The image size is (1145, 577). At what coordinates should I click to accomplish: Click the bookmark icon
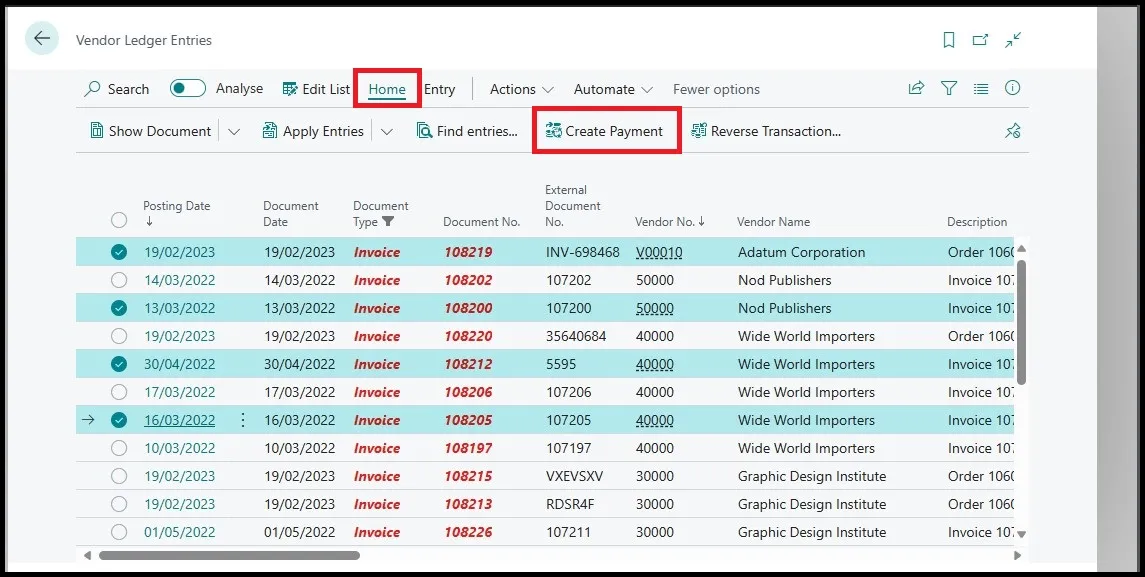pos(949,40)
